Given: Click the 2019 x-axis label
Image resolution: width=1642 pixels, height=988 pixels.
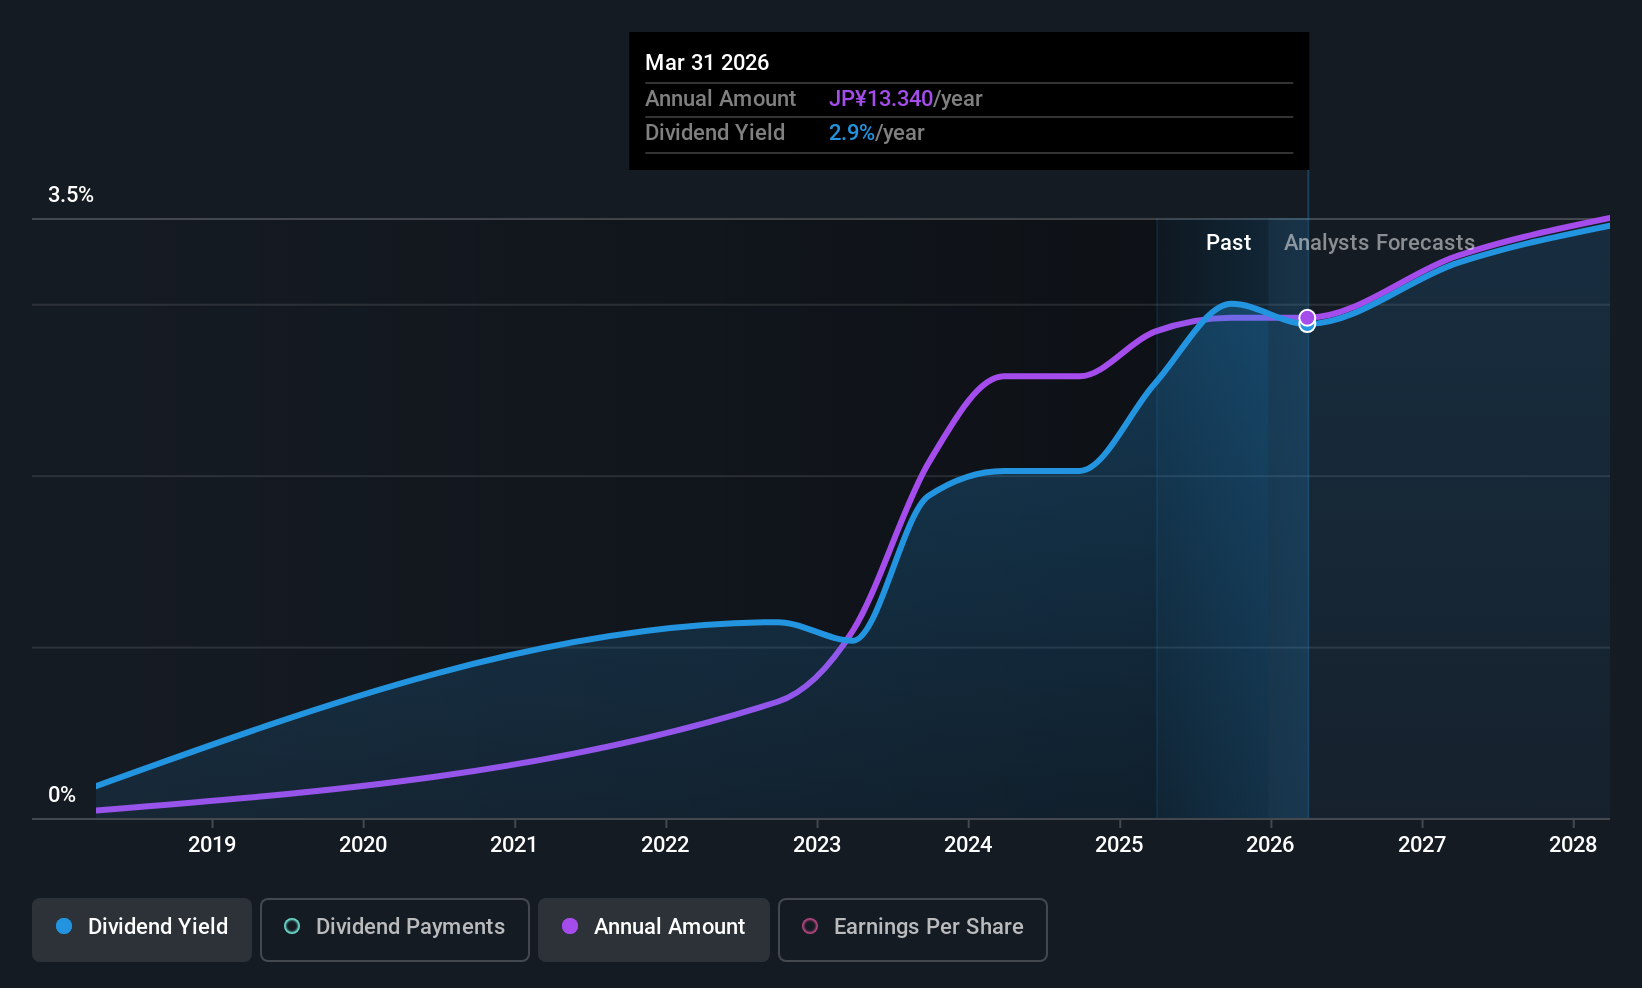Looking at the screenshot, I should pos(212,845).
